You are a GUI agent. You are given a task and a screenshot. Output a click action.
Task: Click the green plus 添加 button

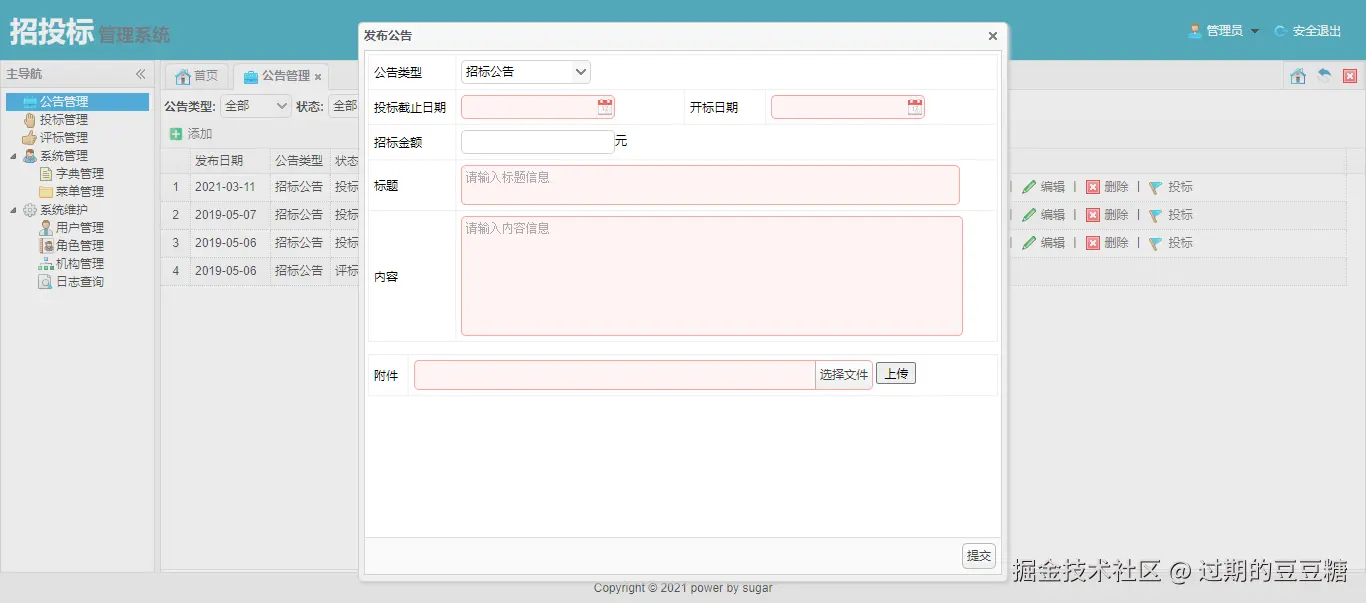pos(191,134)
